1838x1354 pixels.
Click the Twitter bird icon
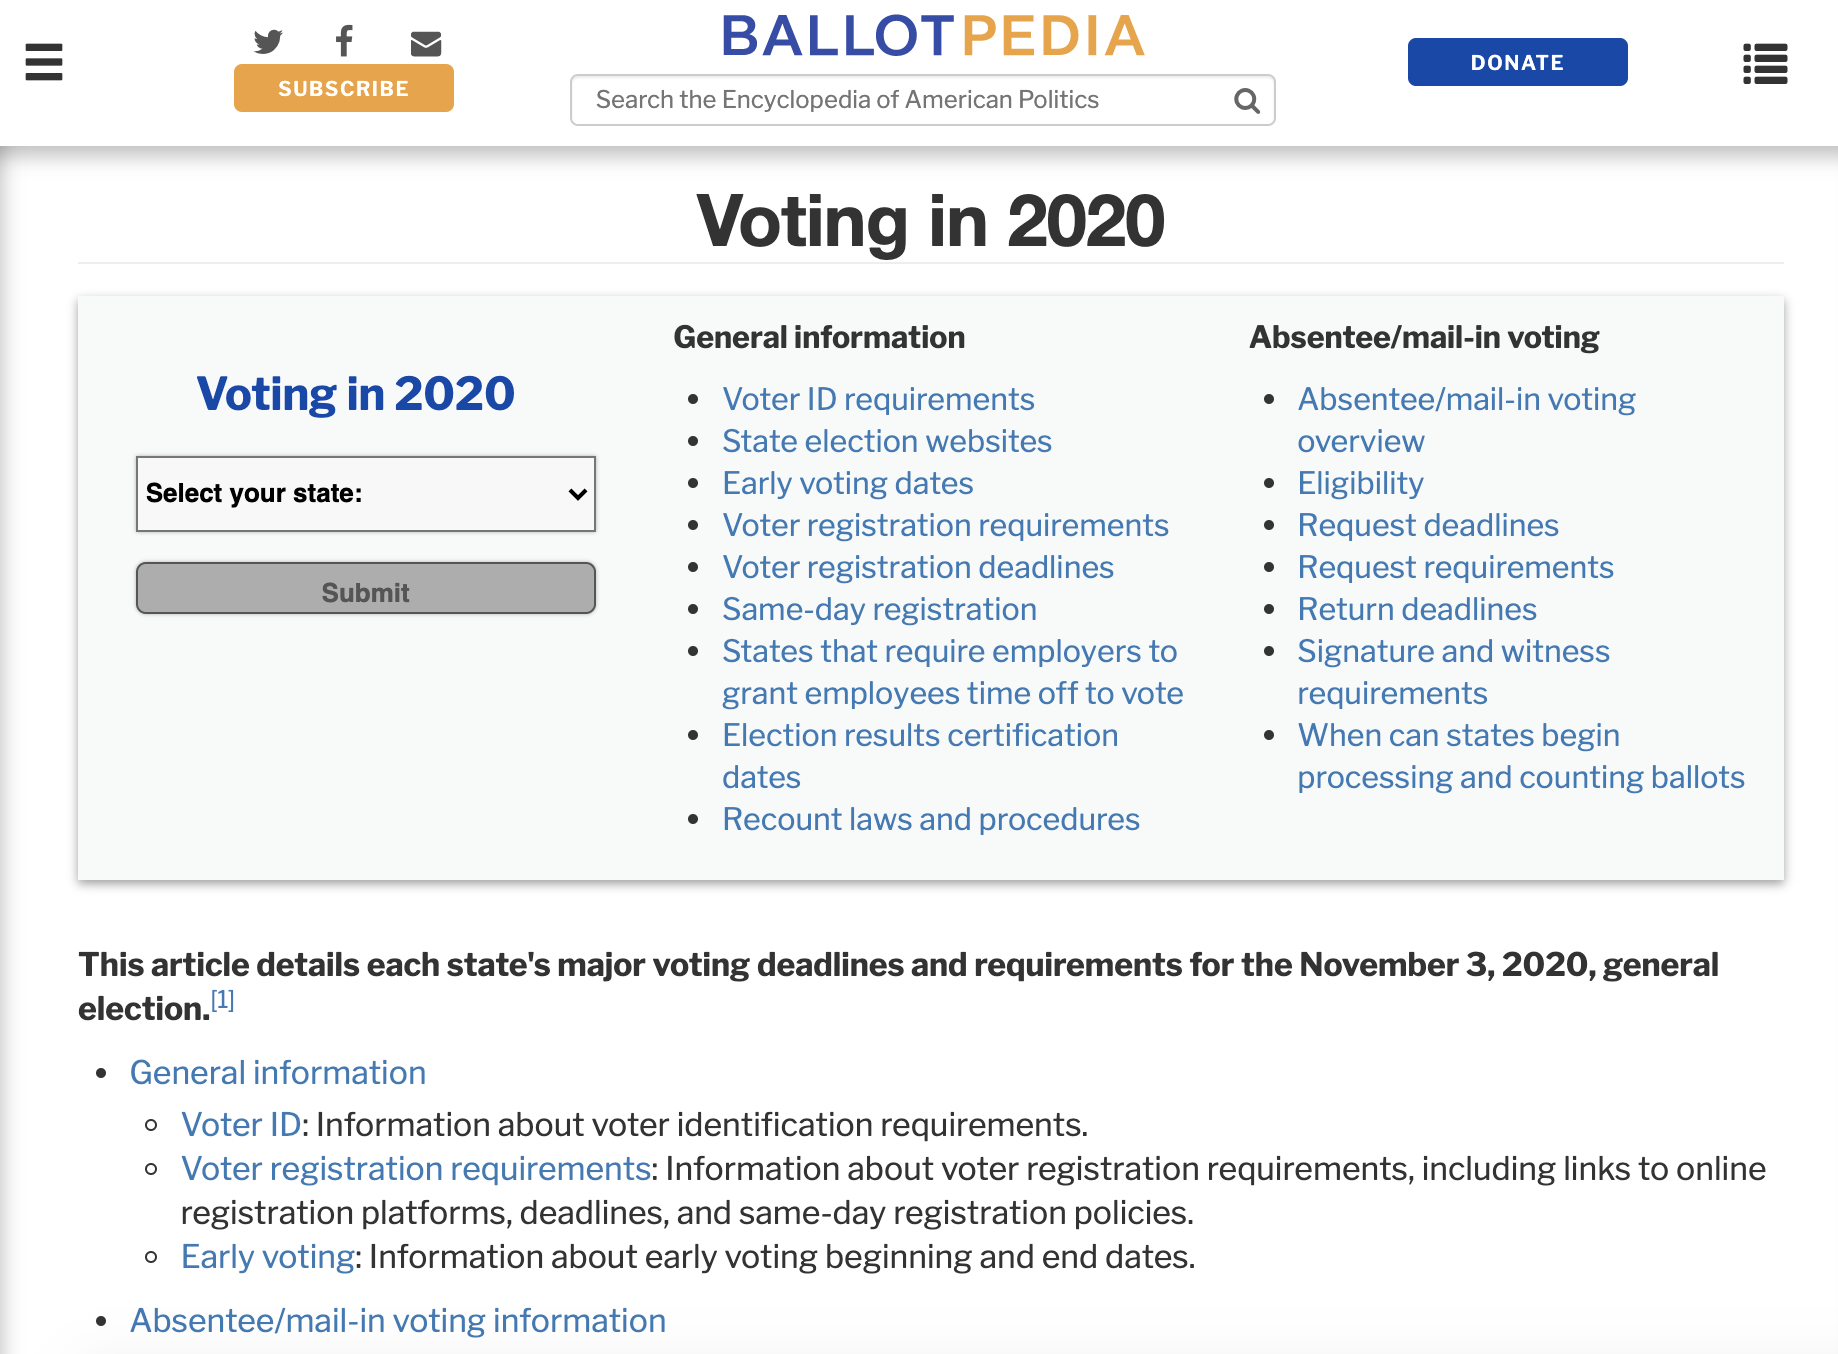[x=267, y=42]
